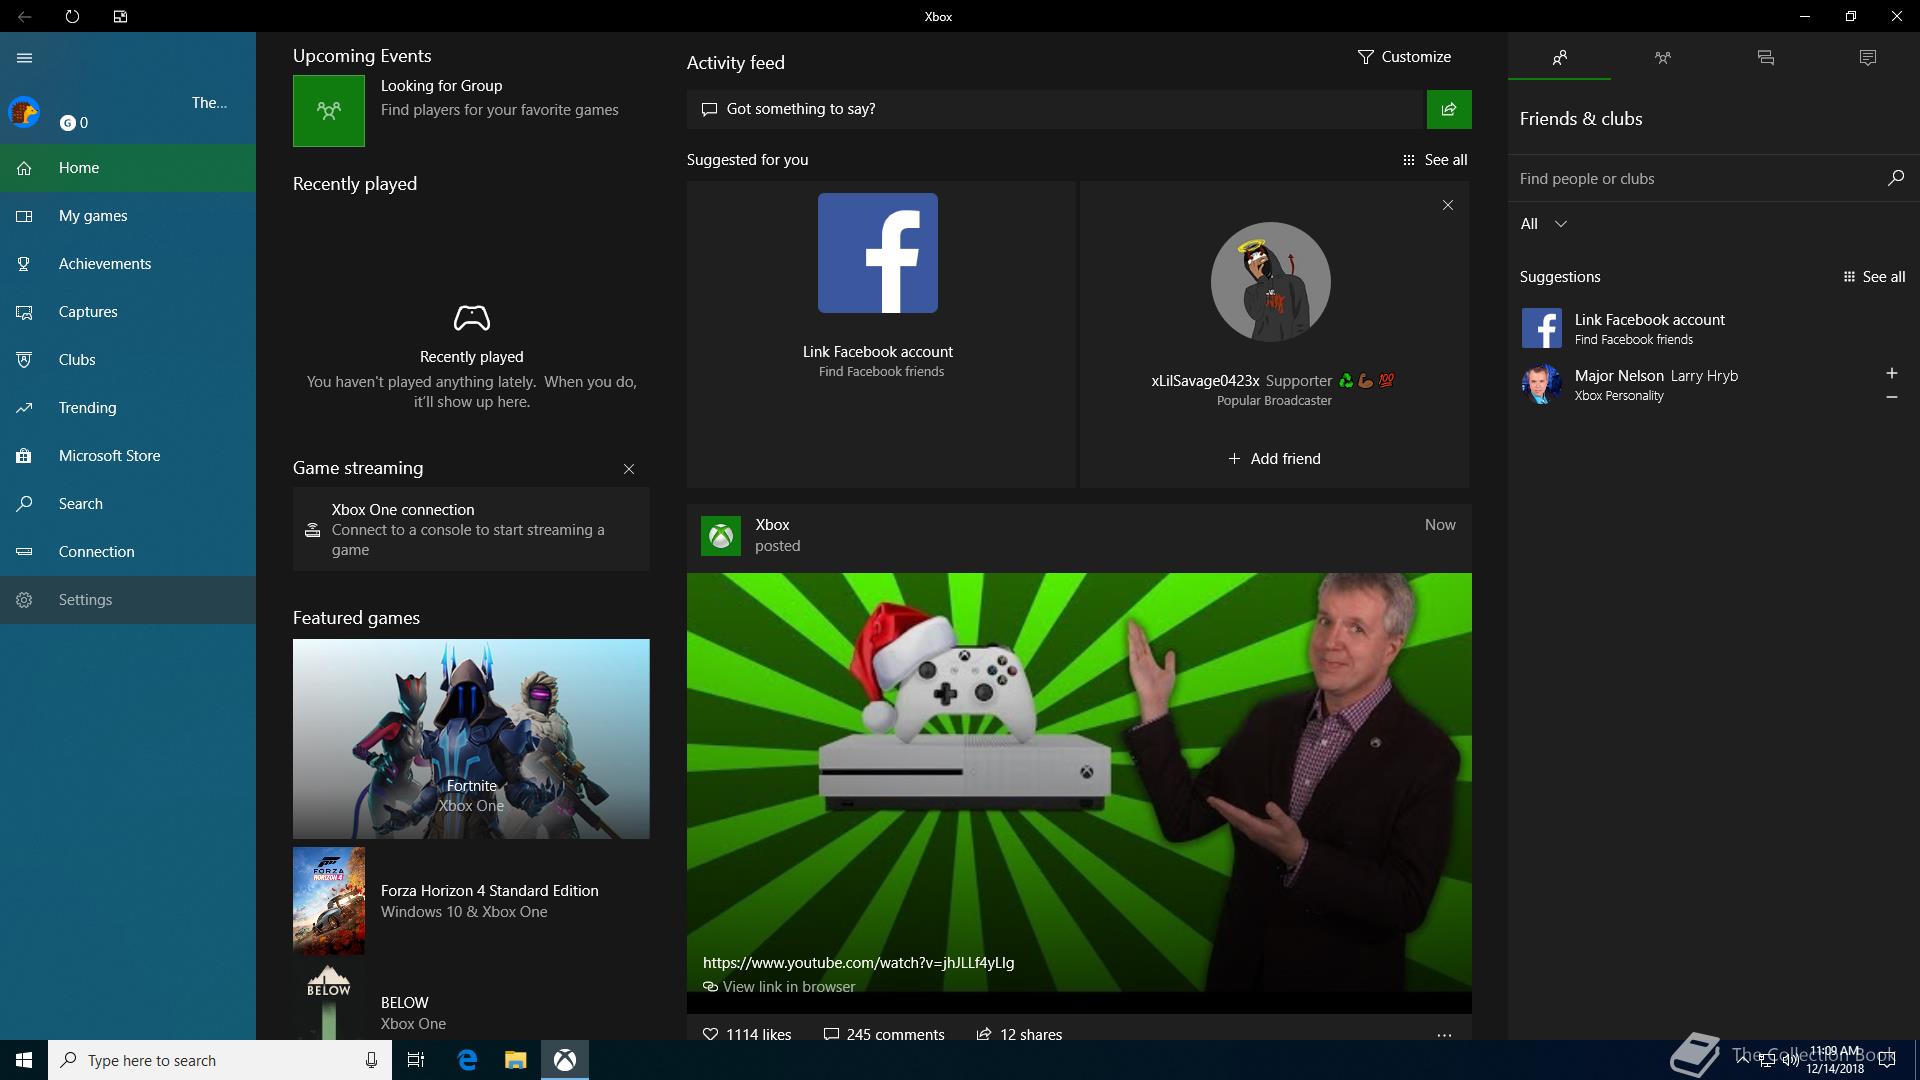Image resolution: width=1920 pixels, height=1080 pixels.
Task: Open the Windows Start menu
Action: point(24,1060)
